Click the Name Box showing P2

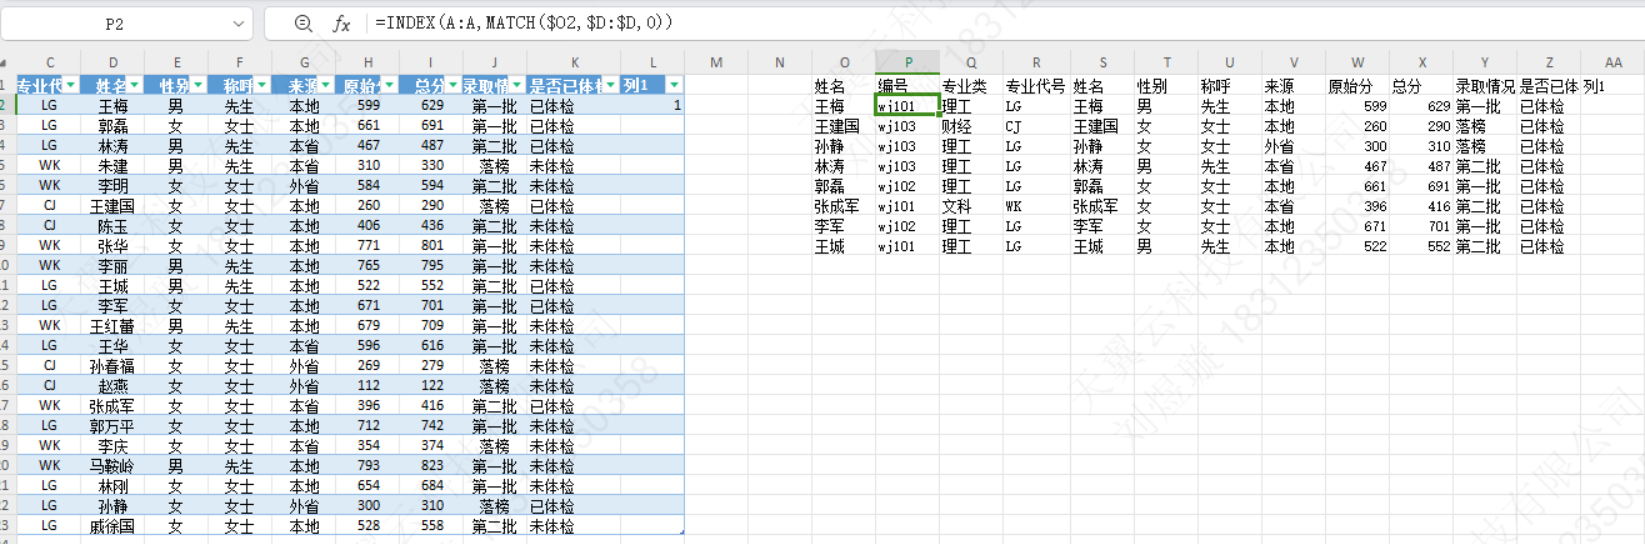click(115, 23)
